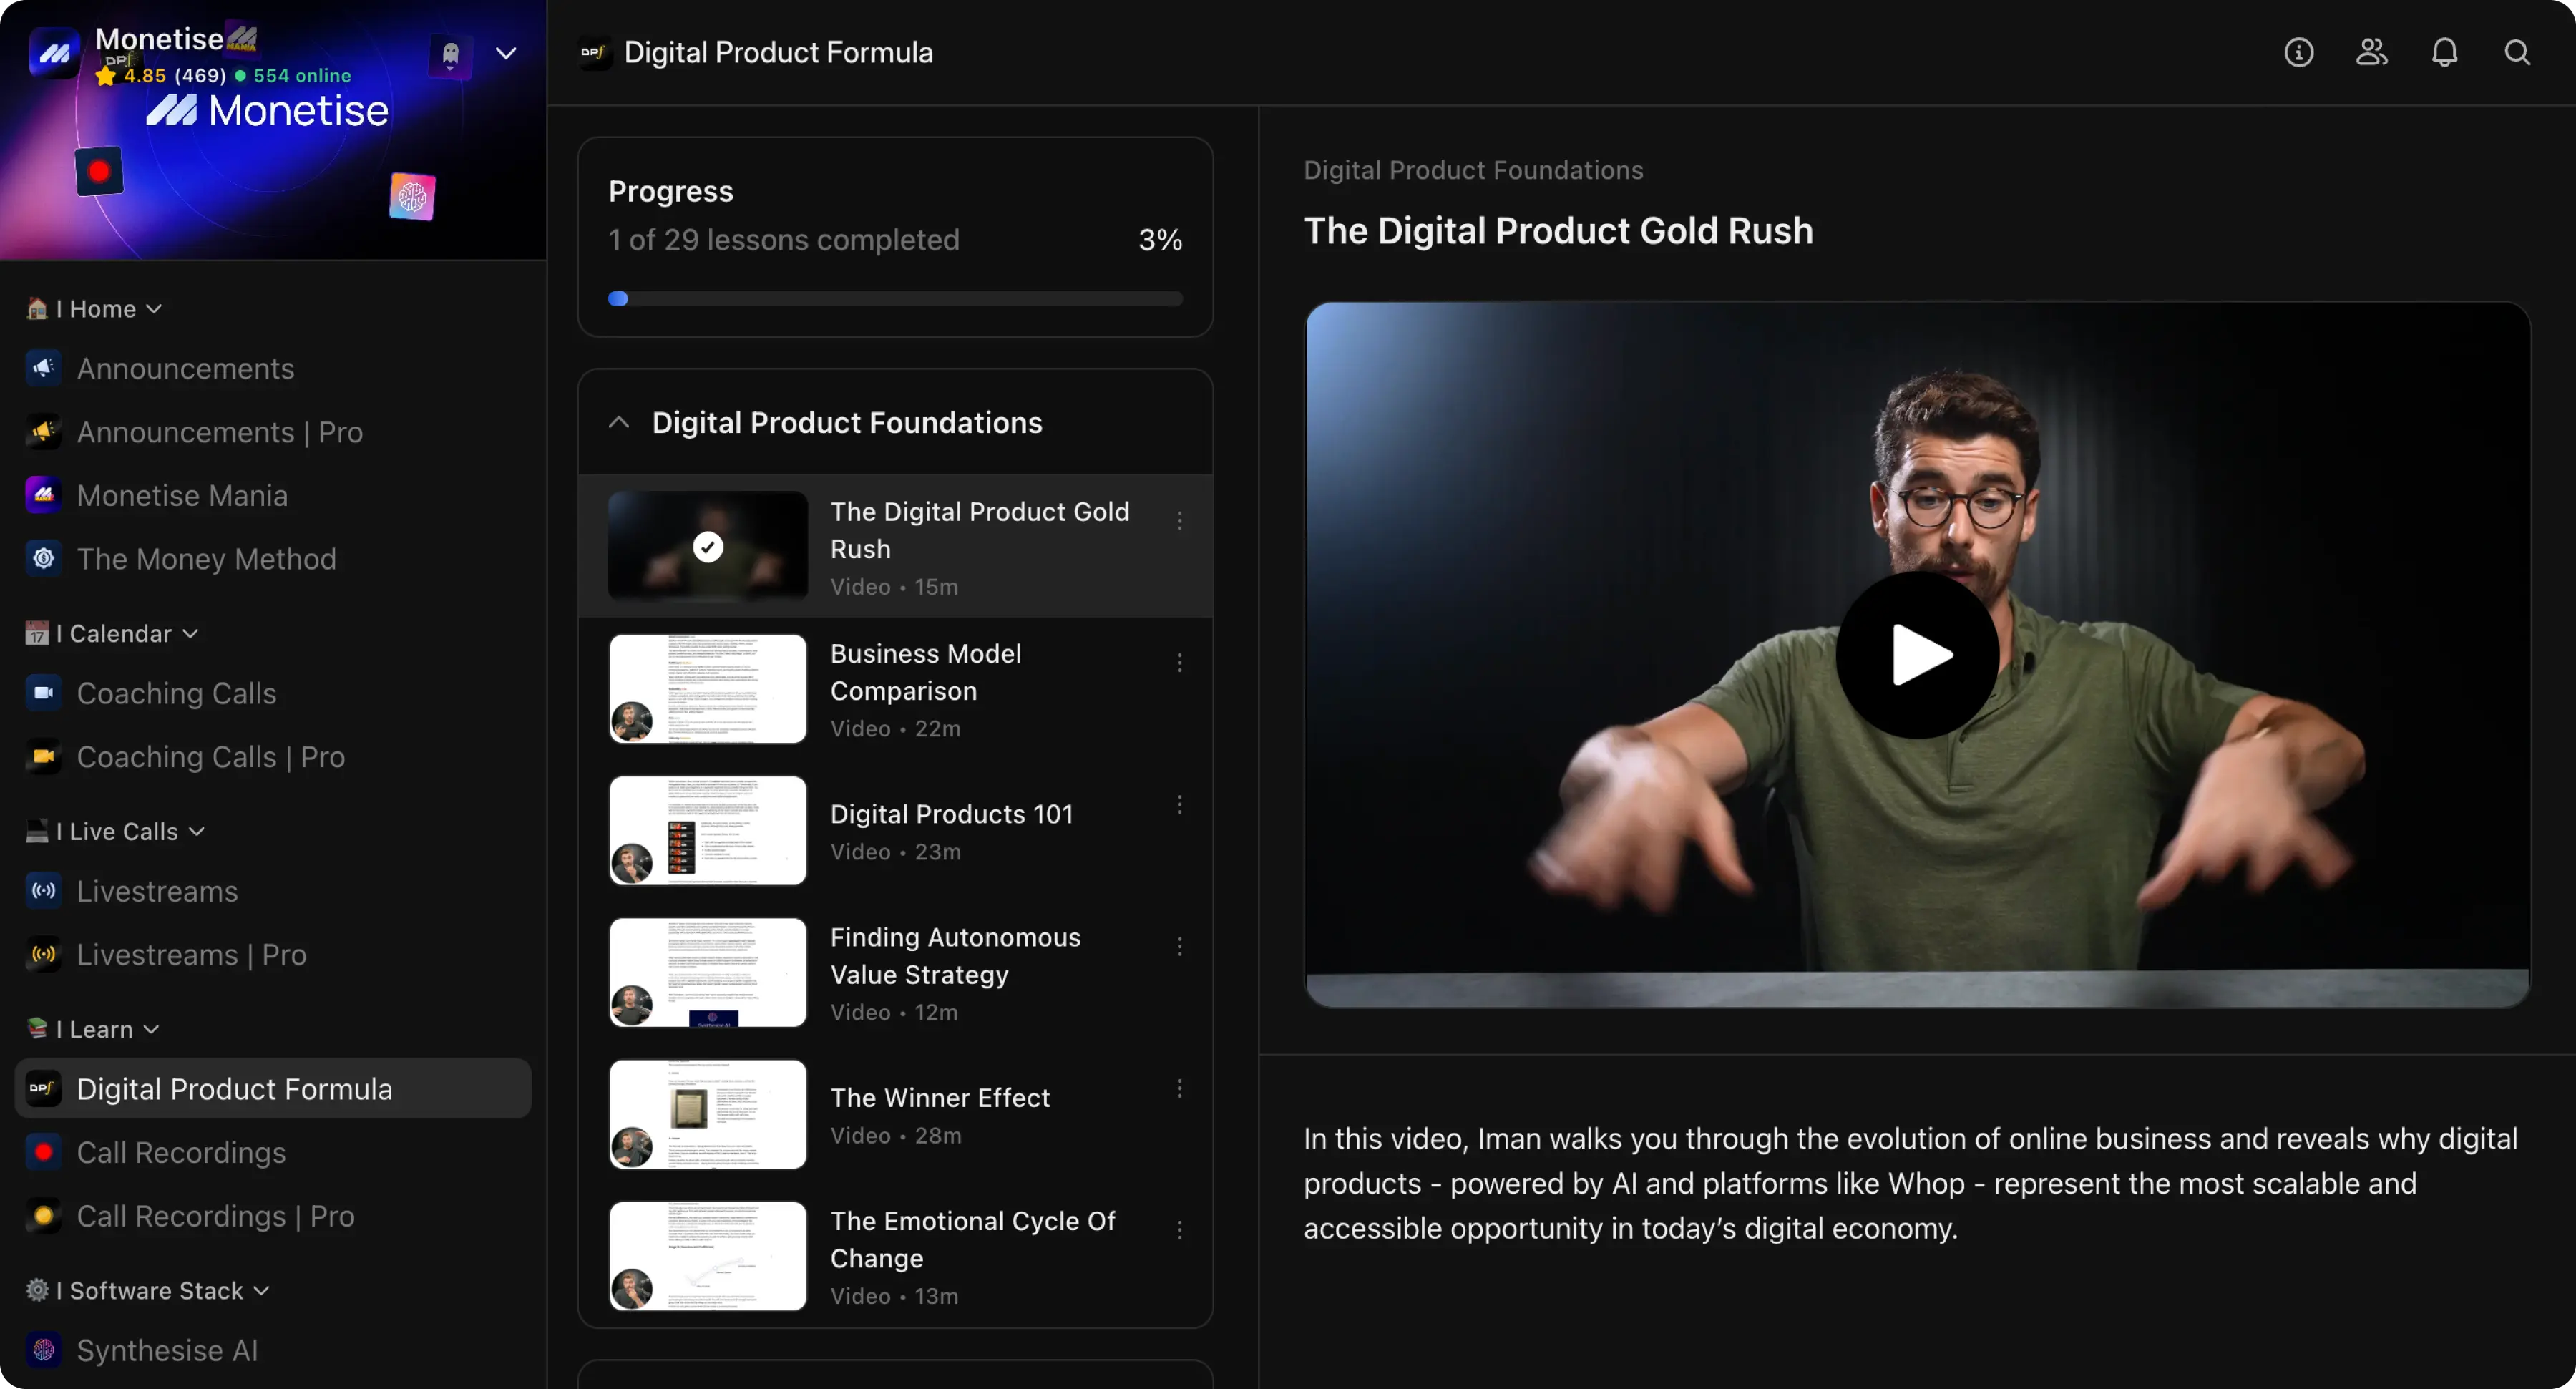Click the red Call Recordings icon
The width and height of the screenshot is (2576, 1389).
(43, 1152)
